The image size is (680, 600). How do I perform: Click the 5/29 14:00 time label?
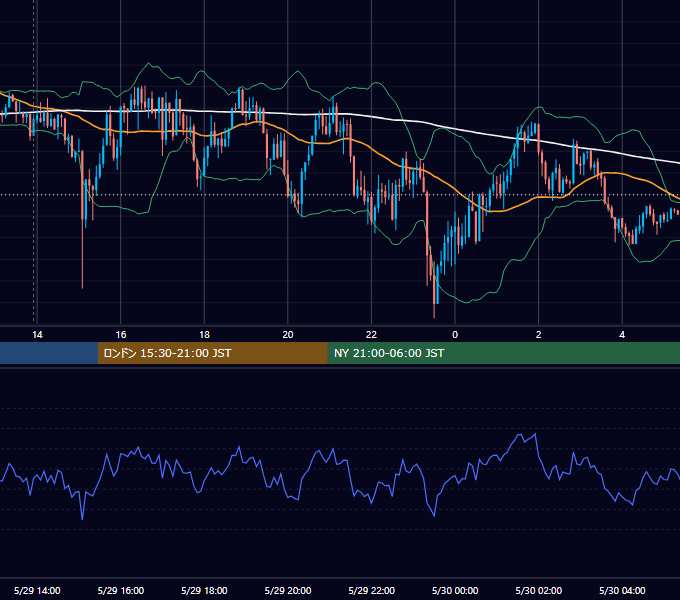click(x=37, y=590)
